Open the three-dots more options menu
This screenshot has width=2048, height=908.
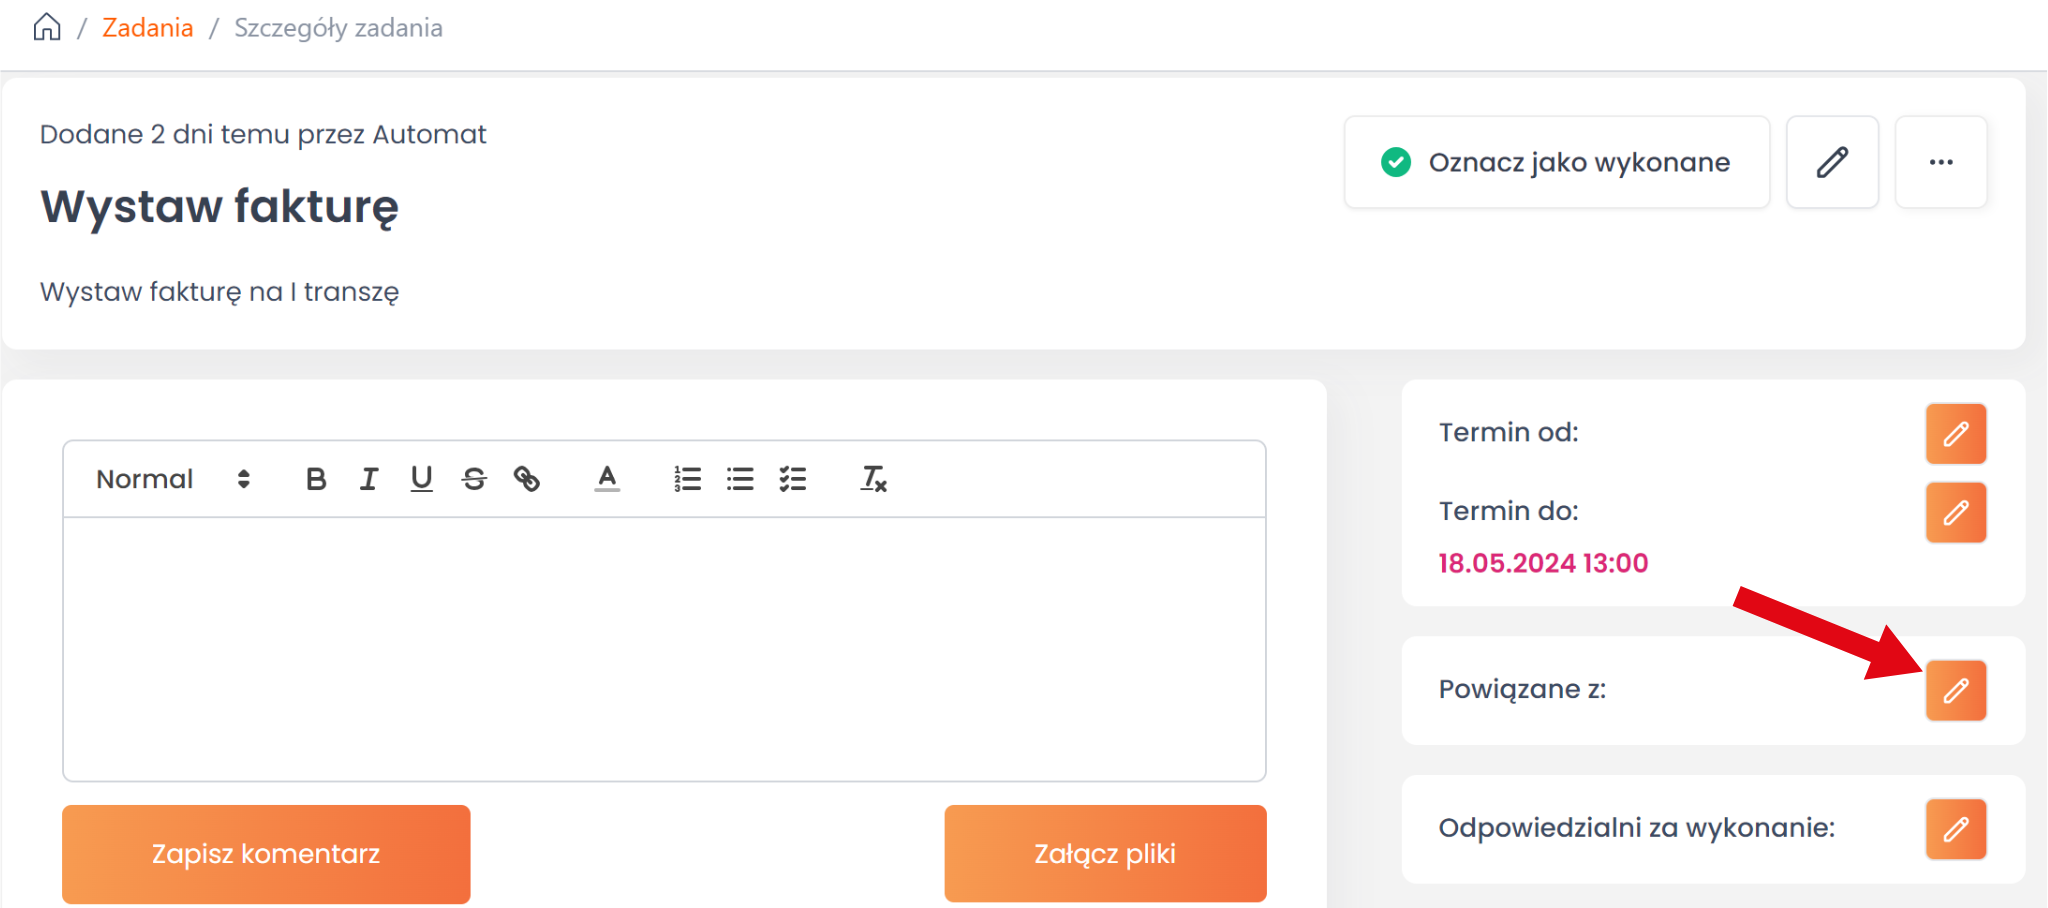tap(1941, 162)
